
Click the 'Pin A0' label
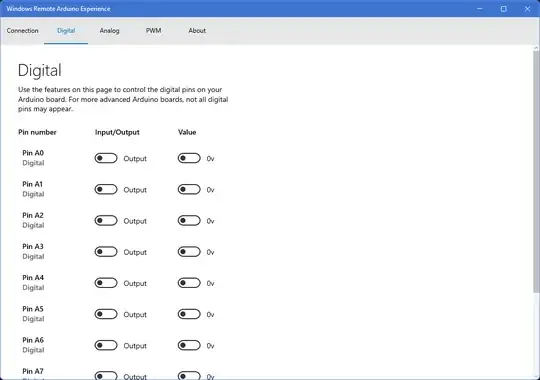pos(33,153)
